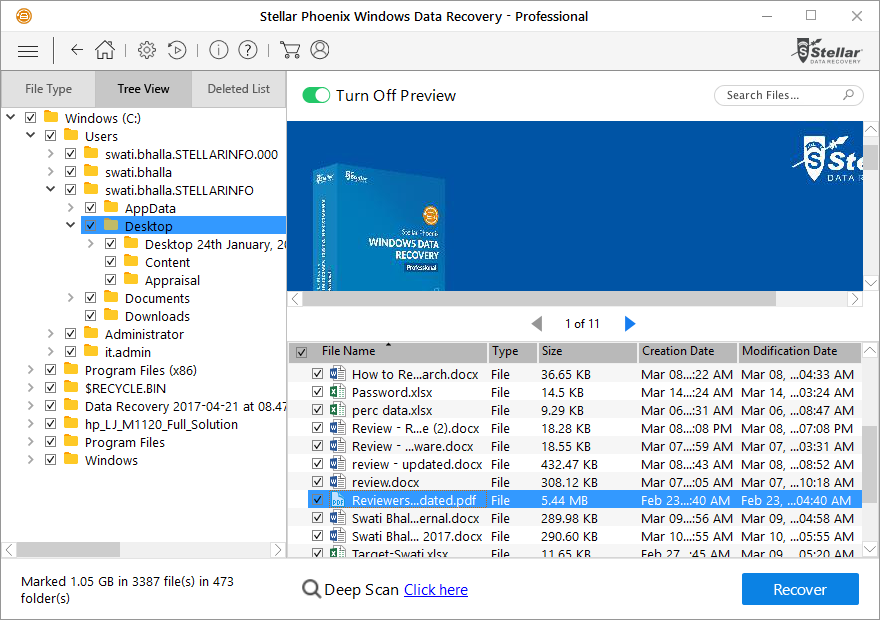This screenshot has height=620, width=880.
Task: Expand the Administrator folder node
Action: (x=51, y=334)
